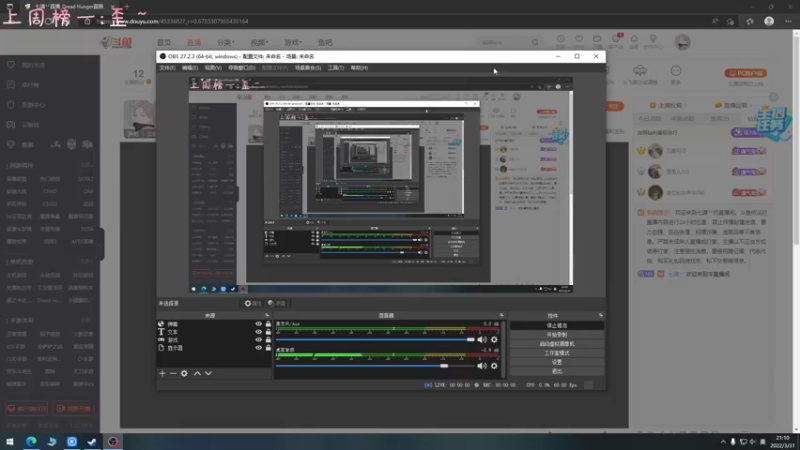Mute the desktop audio speaker icon
This screenshot has width=800, height=450.
tap(482, 366)
